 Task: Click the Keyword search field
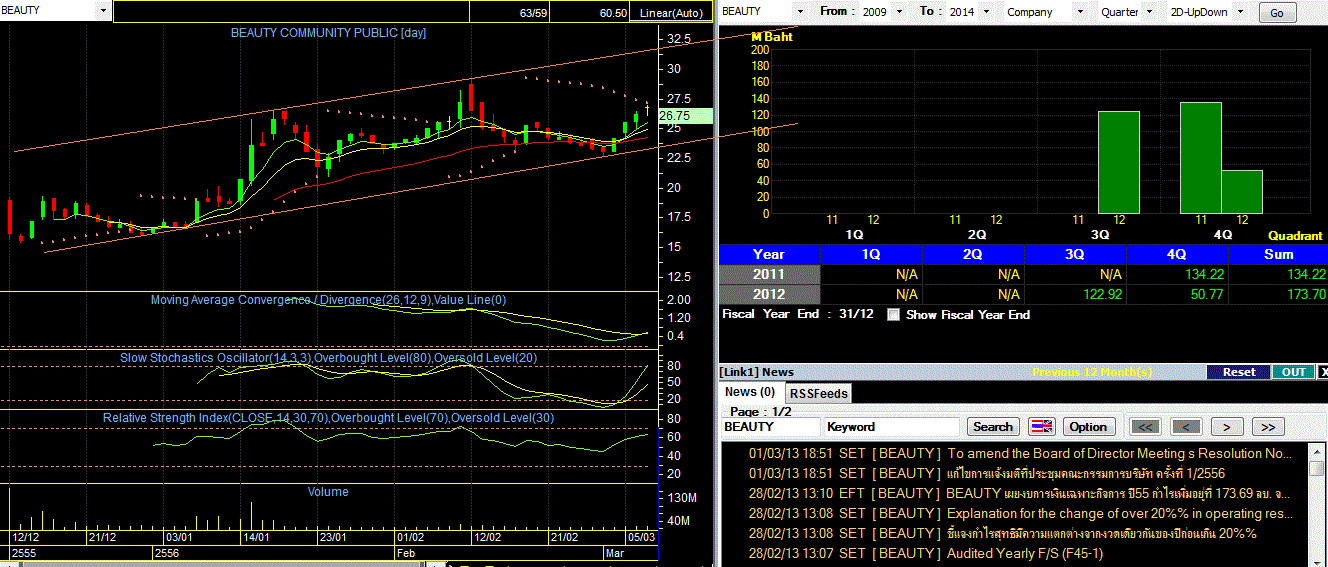892,427
